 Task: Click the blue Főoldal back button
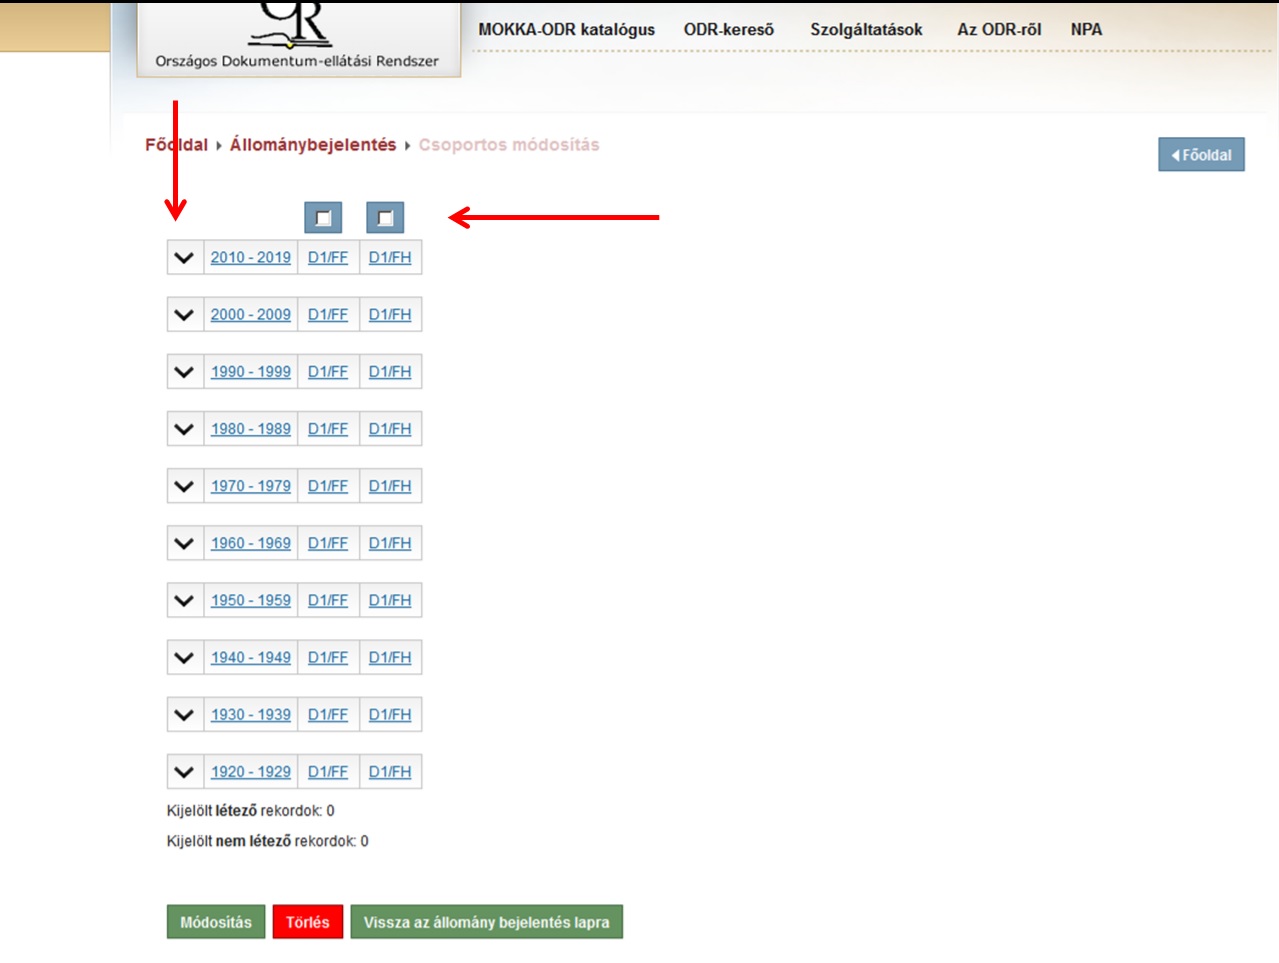coord(1201,155)
